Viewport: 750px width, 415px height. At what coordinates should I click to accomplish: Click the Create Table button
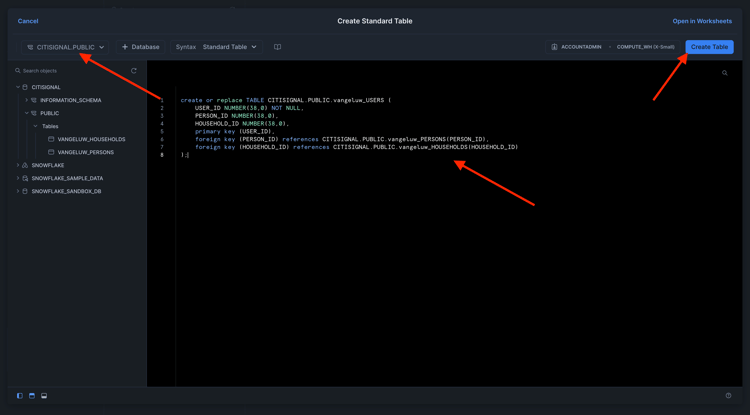pyautogui.click(x=709, y=47)
